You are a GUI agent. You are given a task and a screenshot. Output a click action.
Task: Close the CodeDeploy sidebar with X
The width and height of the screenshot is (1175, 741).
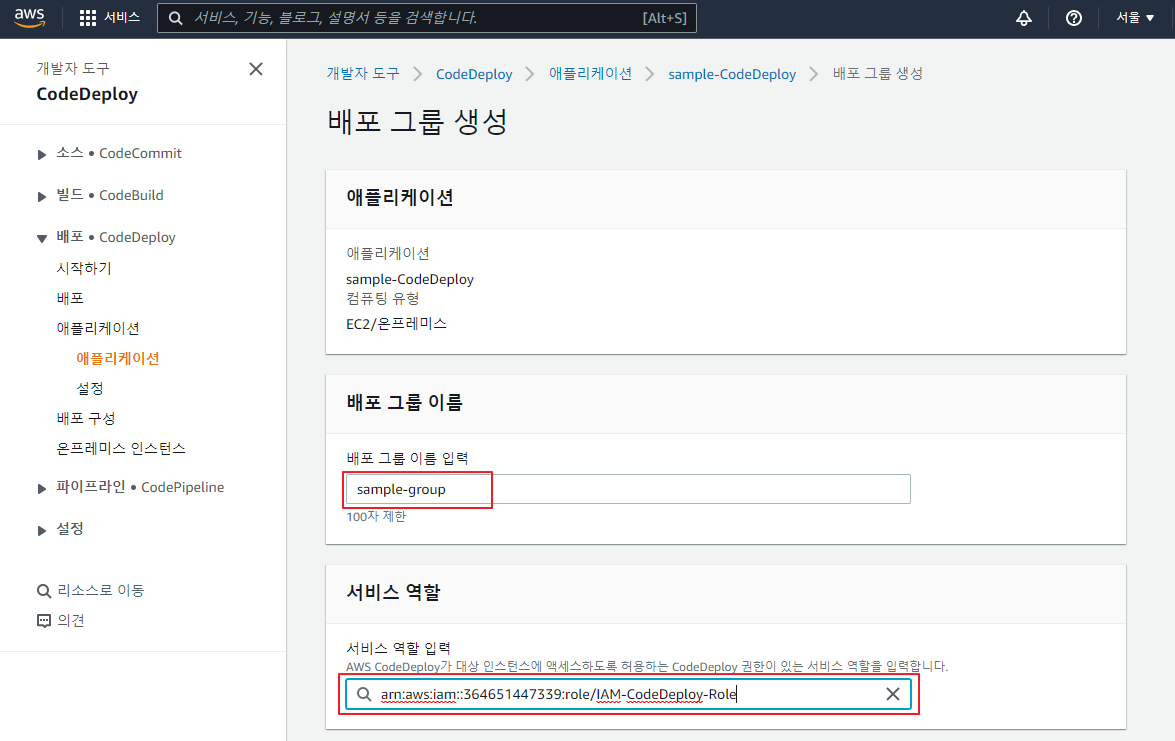pos(256,69)
